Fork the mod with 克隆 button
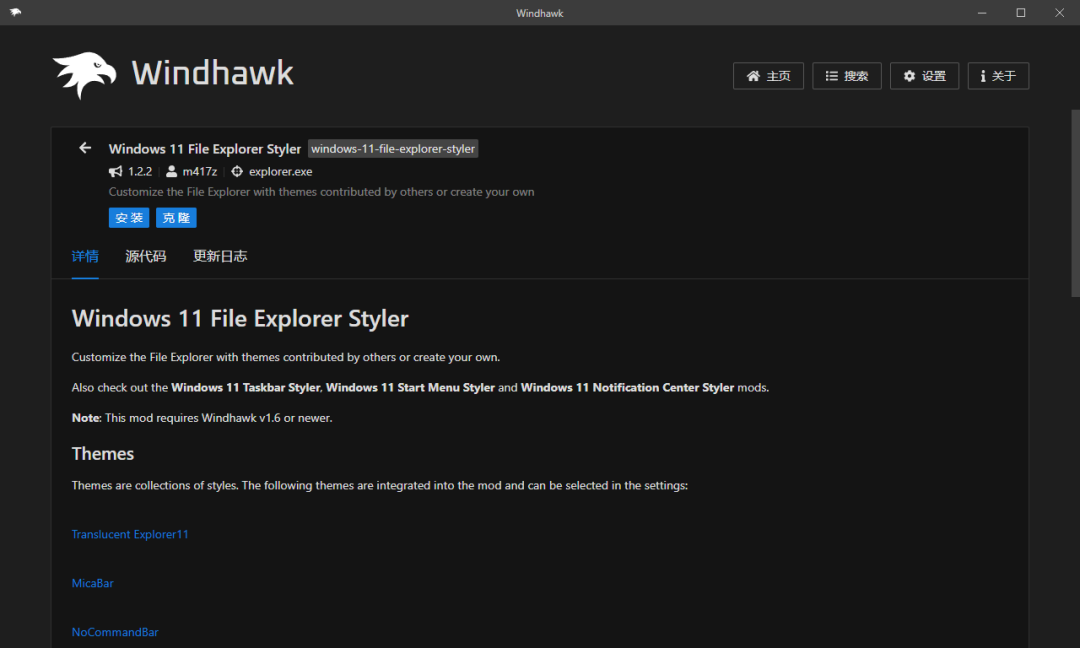The image size is (1080, 648). coord(176,218)
